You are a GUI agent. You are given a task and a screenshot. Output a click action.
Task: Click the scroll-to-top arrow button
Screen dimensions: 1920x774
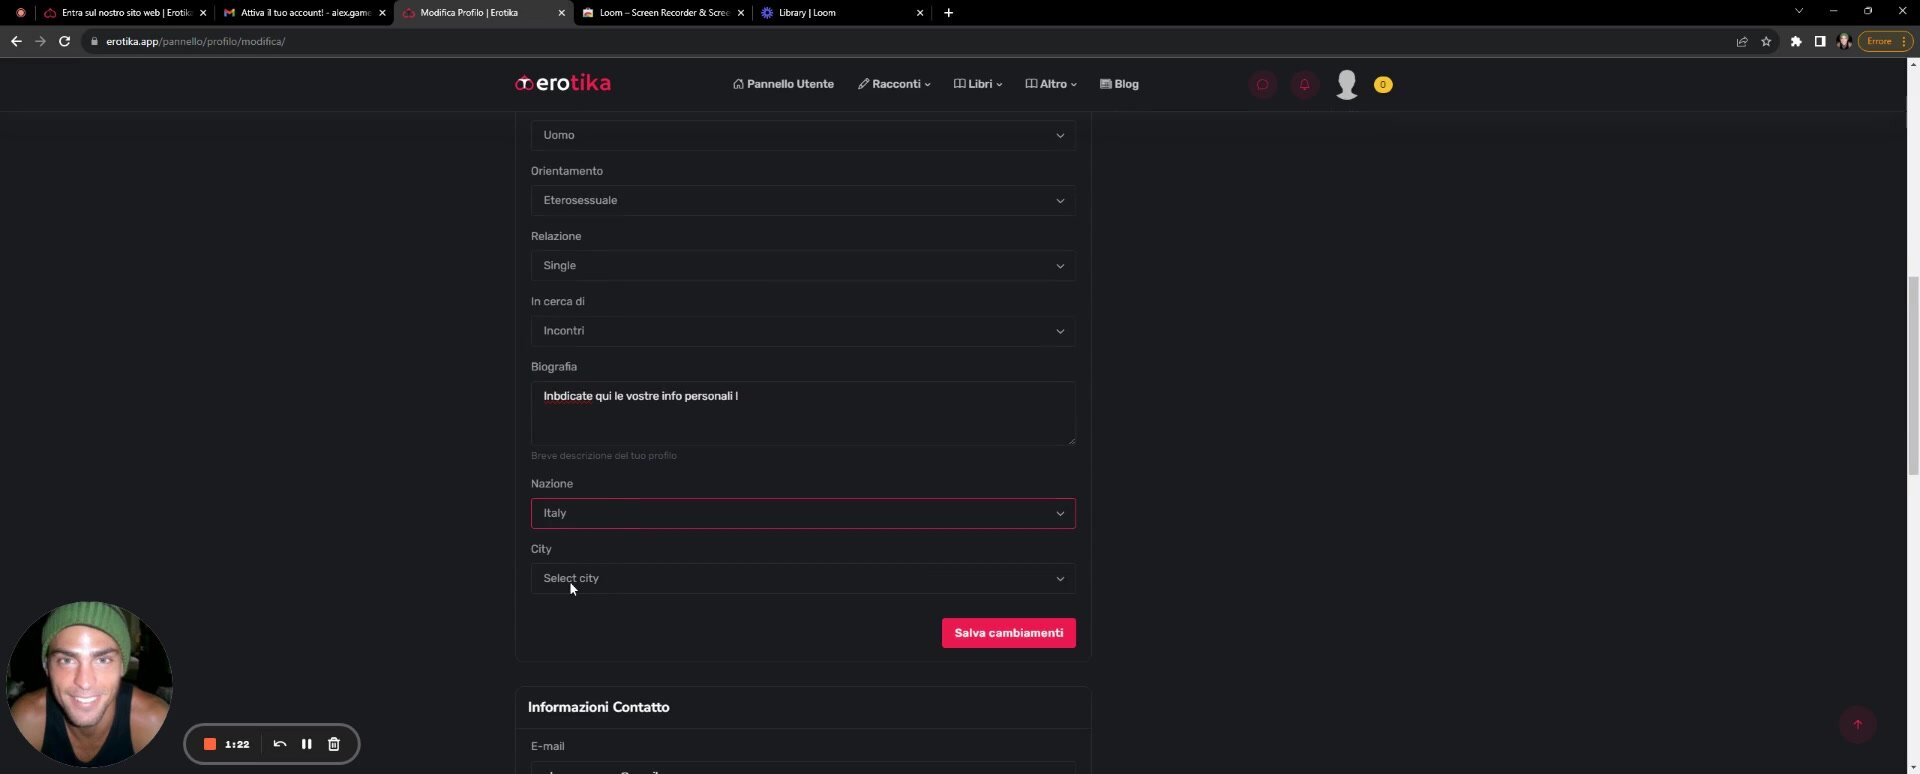point(1857,725)
